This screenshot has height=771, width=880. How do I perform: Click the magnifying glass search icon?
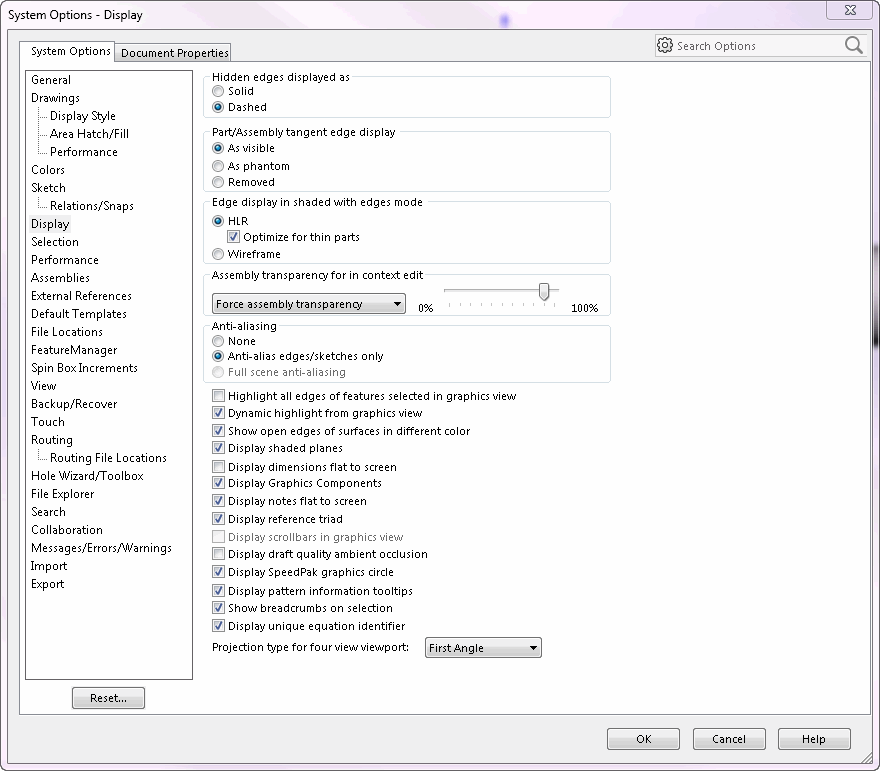pos(854,45)
